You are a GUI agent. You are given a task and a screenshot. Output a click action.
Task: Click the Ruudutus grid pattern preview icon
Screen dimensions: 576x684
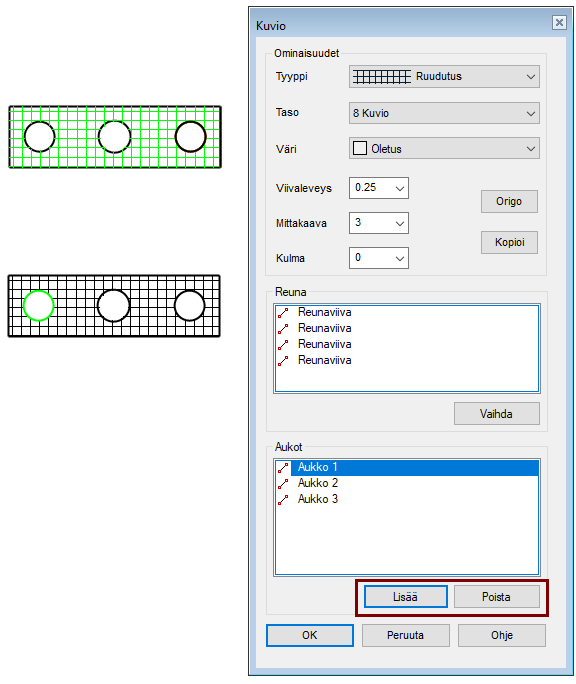coord(382,77)
